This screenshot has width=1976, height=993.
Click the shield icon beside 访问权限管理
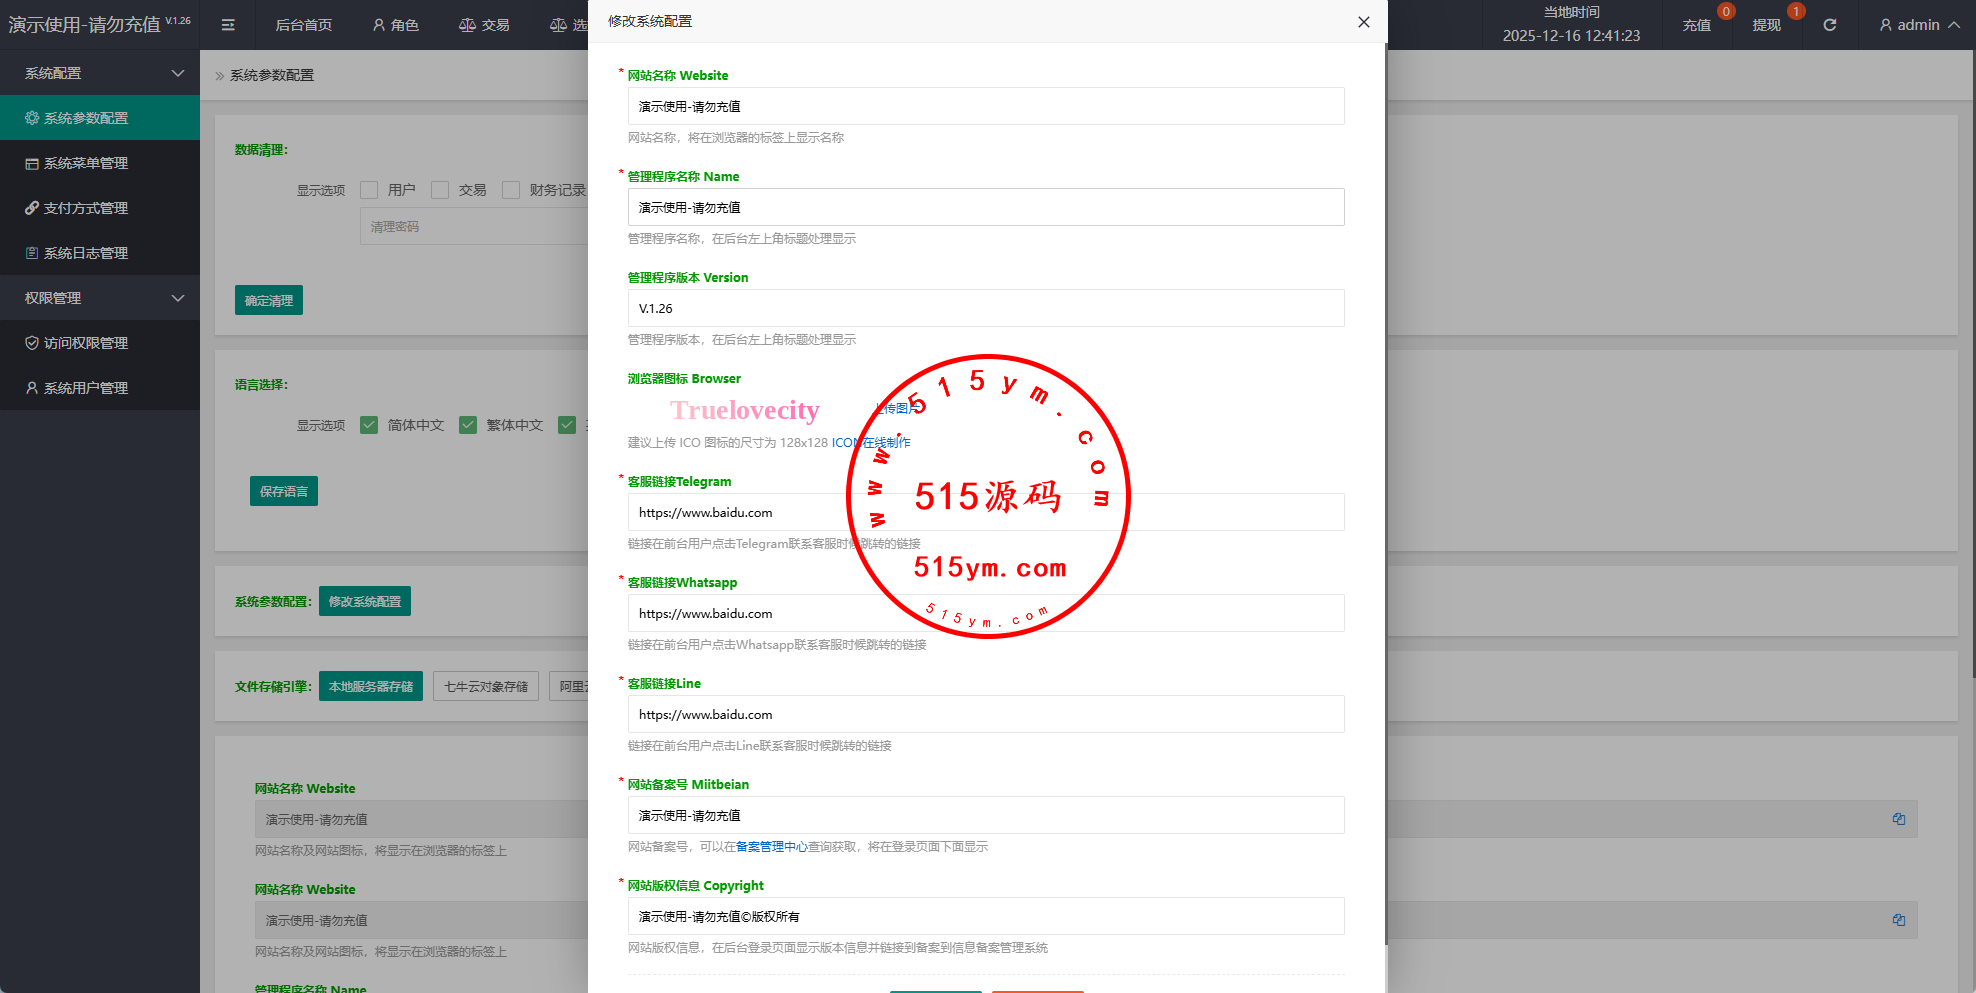click(x=32, y=343)
